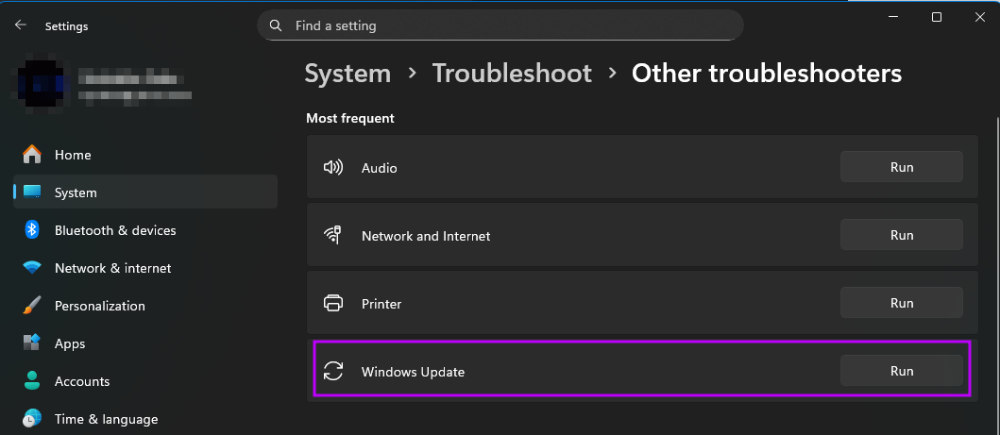Click the Windows Update label
The width and height of the screenshot is (1000, 435).
[x=413, y=371]
